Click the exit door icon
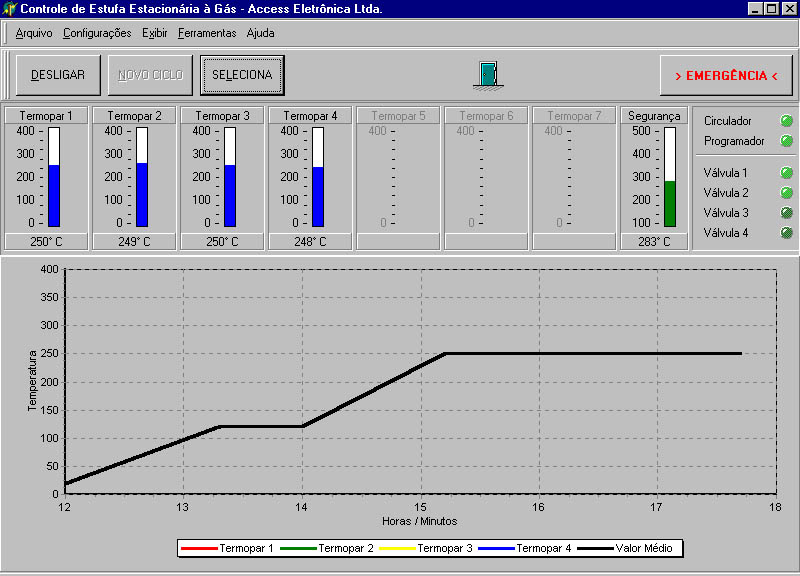 pos(486,75)
